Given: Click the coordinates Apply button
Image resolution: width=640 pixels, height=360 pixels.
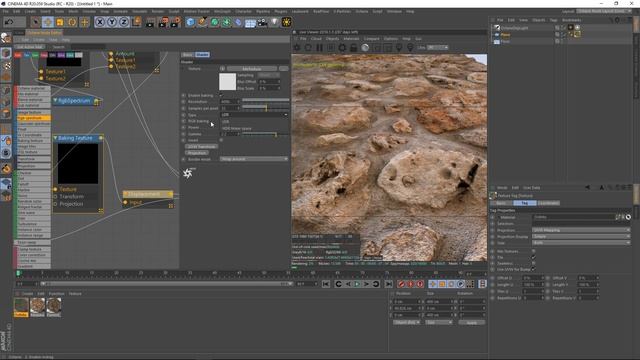Looking at the screenshot, I should click(x=471, y=322).
